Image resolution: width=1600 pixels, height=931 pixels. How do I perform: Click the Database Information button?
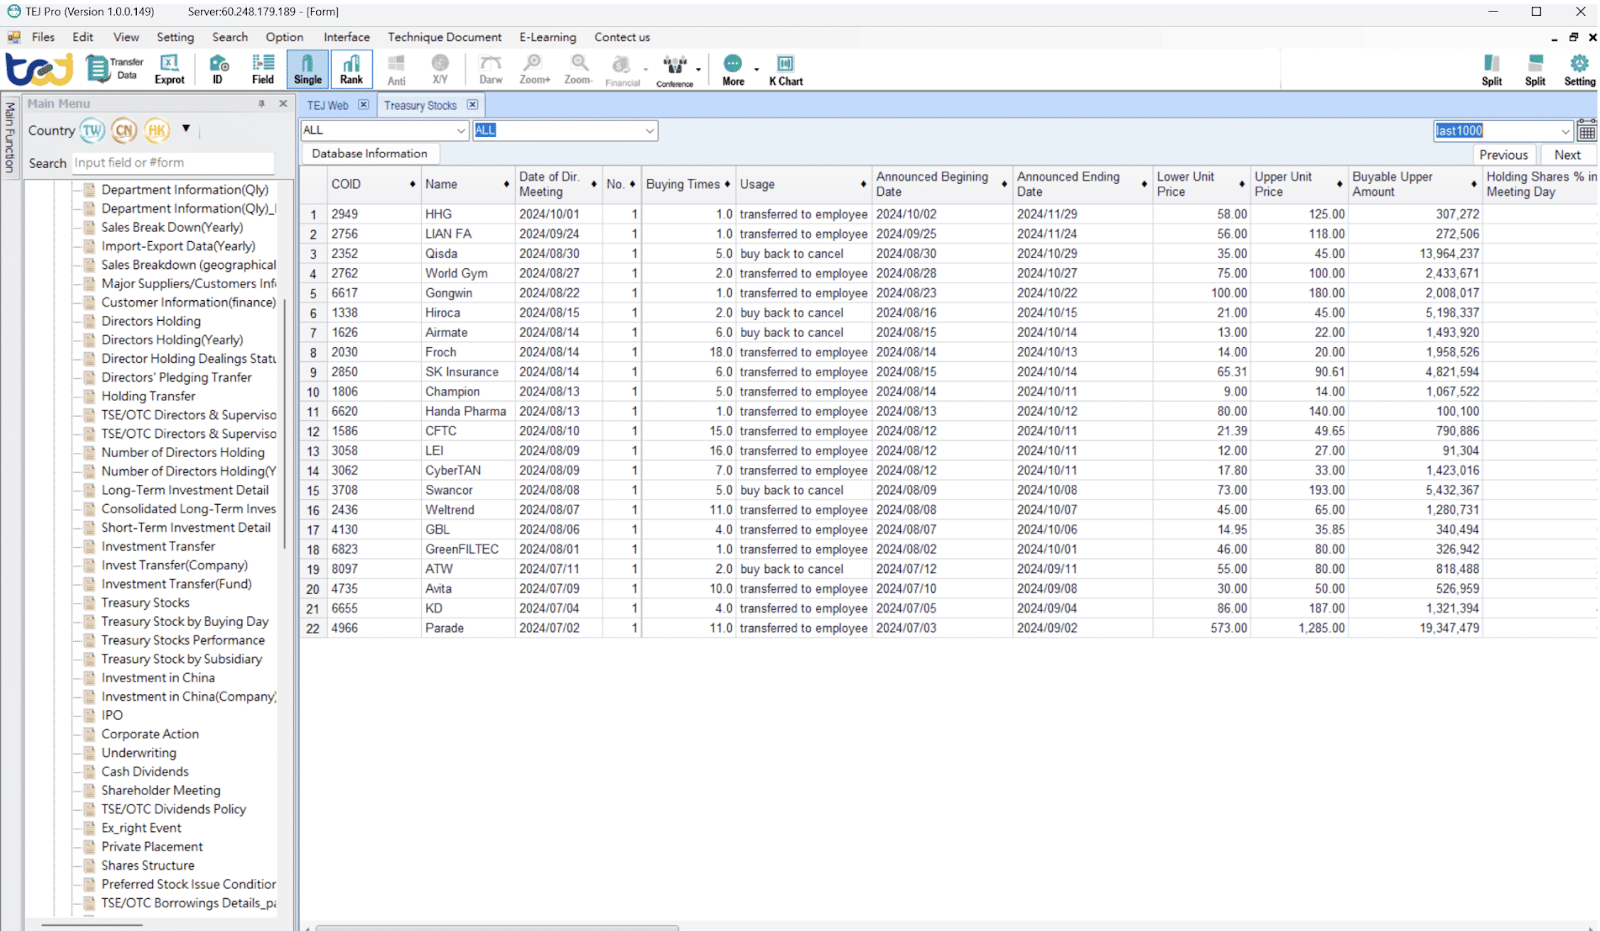click(x=369, y=154)
